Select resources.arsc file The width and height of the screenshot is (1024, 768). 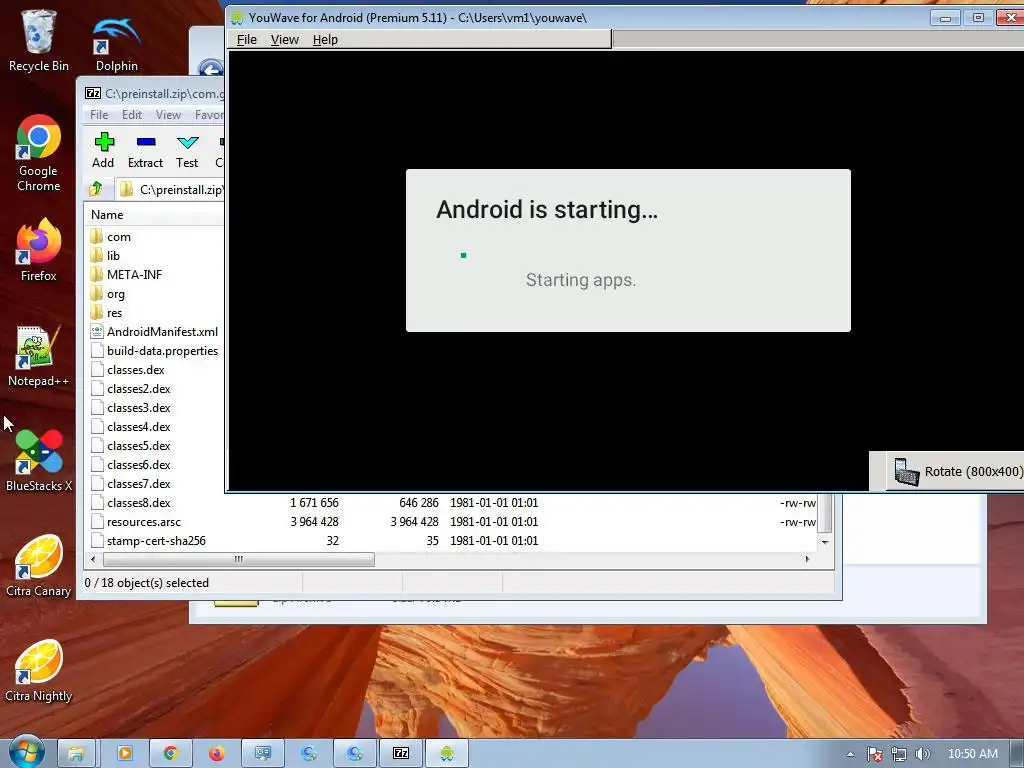tap(144, 522)
